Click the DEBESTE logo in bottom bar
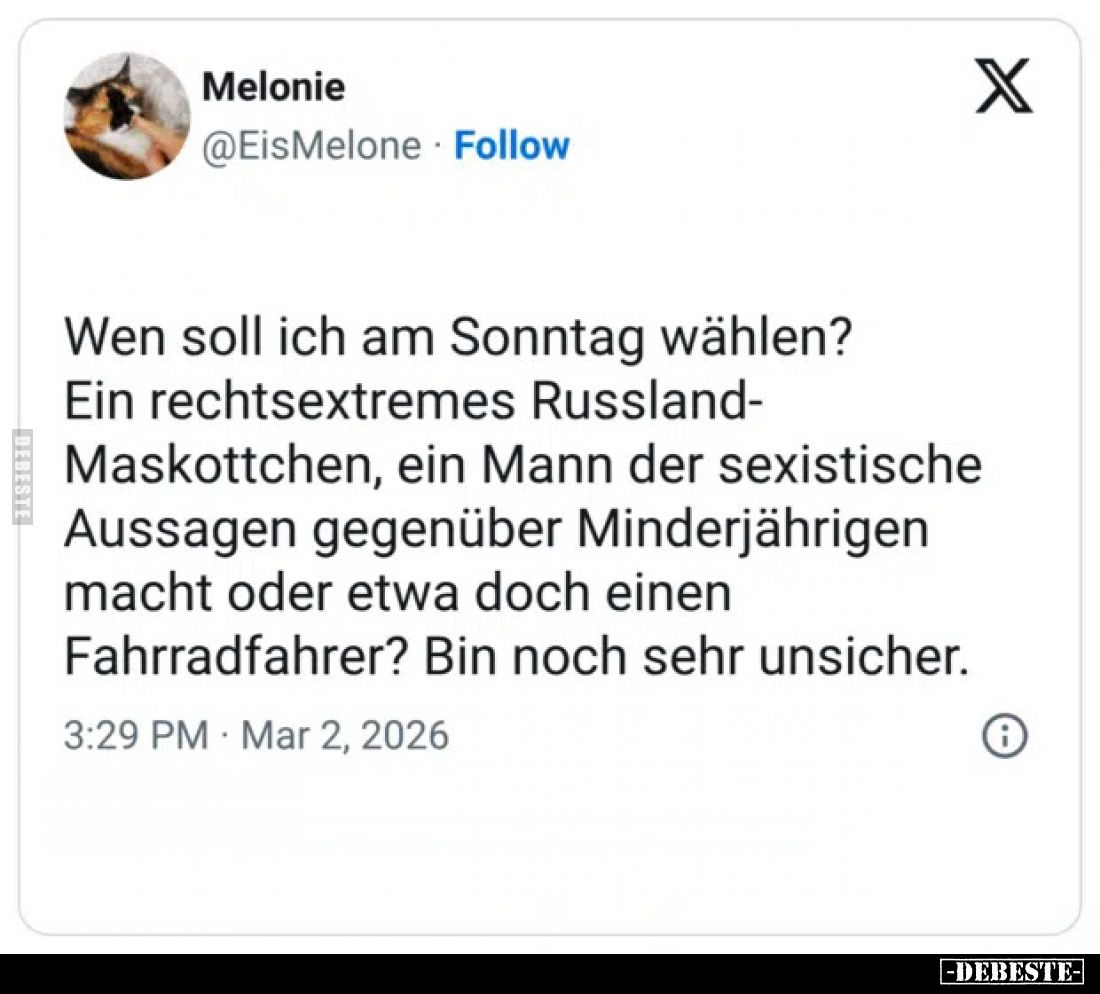This screenshot has height=994, width=1100. click(x=1012, y=971)
